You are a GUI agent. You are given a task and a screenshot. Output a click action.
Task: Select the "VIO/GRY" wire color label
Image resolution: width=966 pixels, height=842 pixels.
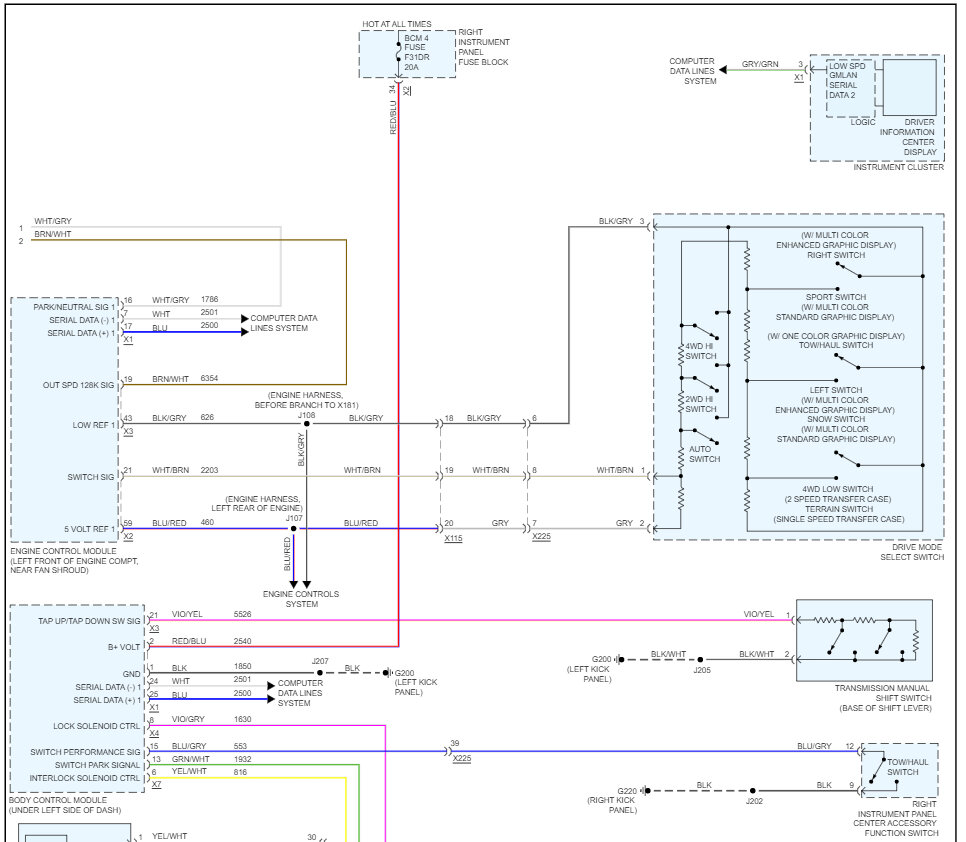(189, 719)
